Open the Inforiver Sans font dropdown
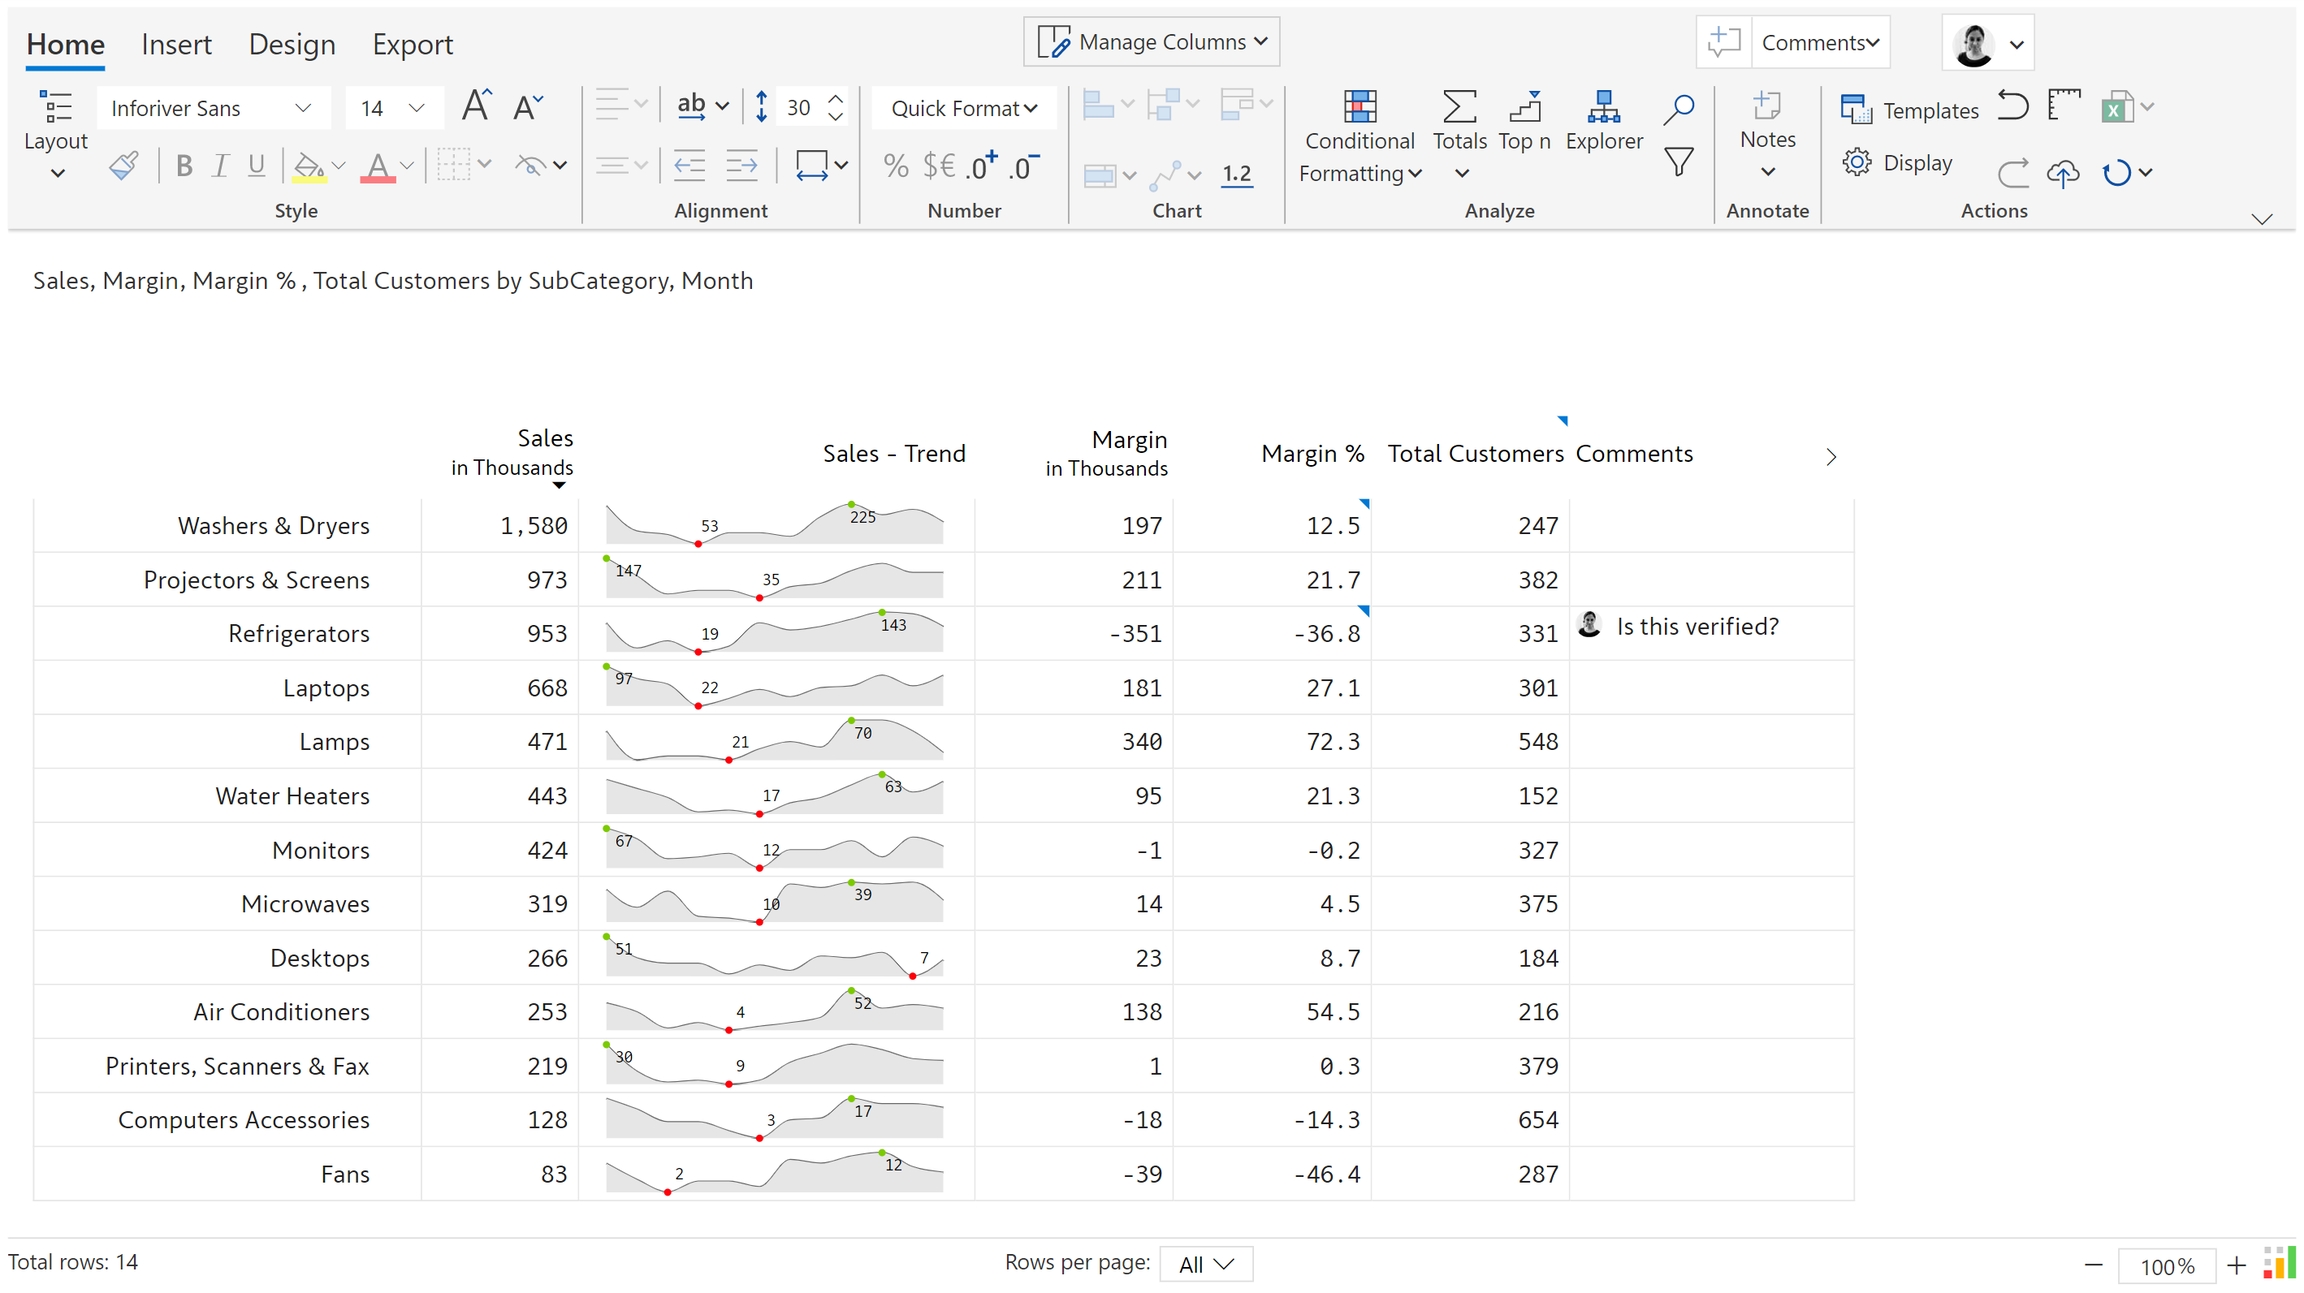2304x1293 pixels. [x=213, y=108]
